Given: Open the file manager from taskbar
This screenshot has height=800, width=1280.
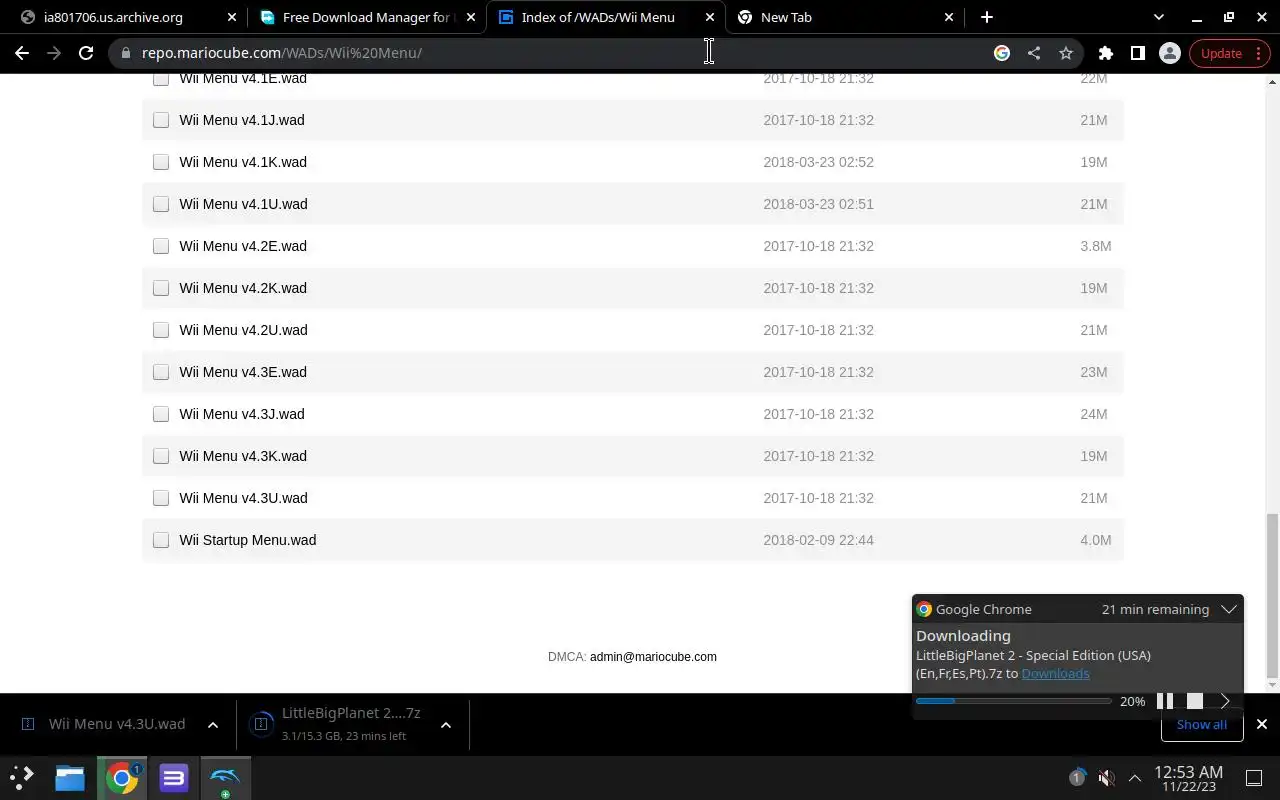Looking at the screenshot, I should click(x=70, y=777).
